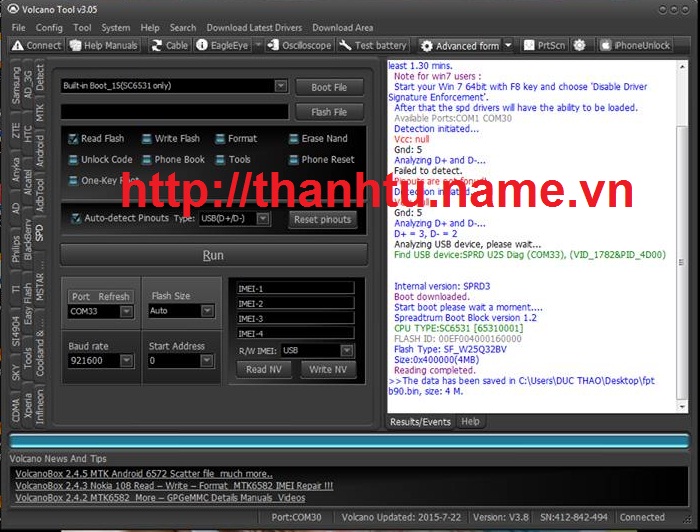Click the IMEI-1 input field
Screen dimensions: 700x532
click(x=296, y=288)
